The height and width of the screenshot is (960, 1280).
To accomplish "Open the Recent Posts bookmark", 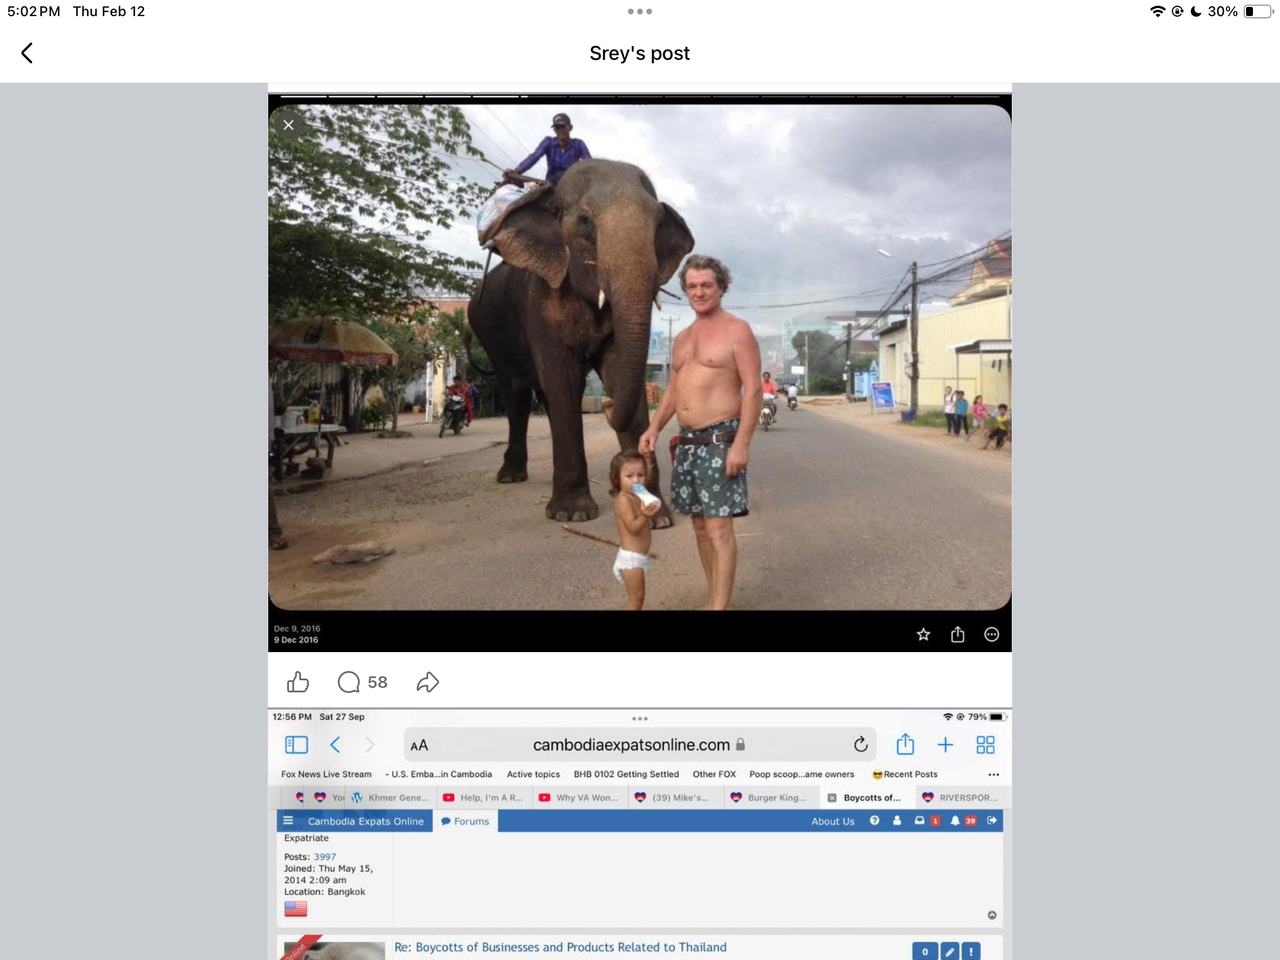I will [x=905, y=774].
